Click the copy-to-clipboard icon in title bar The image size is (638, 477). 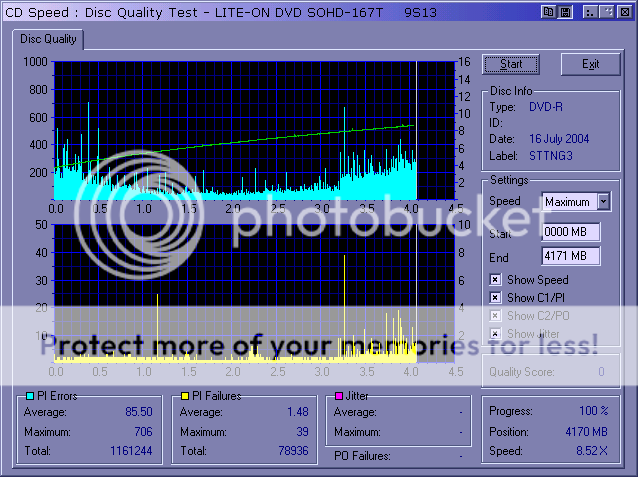pyautogui.click(x=549, y=11)
